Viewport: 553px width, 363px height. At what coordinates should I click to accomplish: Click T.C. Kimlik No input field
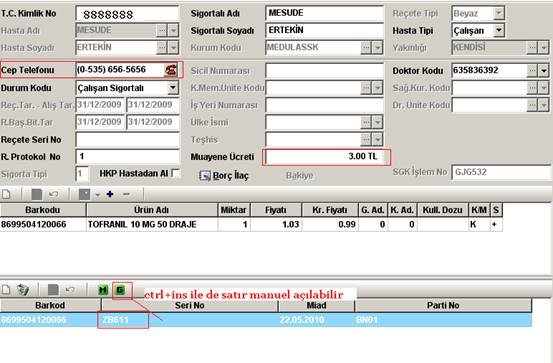(x=127, y=14)
